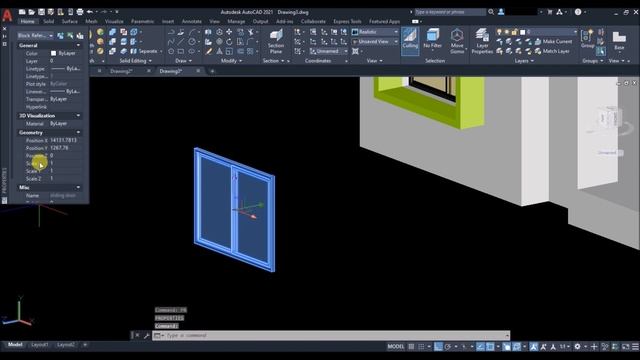The width and height of the screenshot is (640, 360).
Task: Open the AutoCAD application menu logo
Action: pos(7,16)
